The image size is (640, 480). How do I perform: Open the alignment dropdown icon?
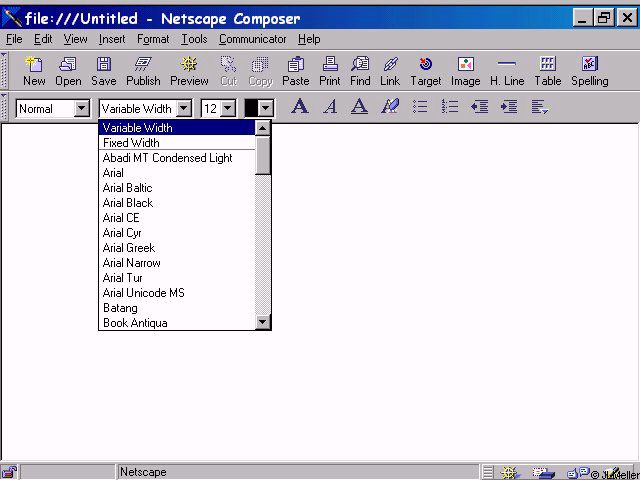click(x=539, y=107)
